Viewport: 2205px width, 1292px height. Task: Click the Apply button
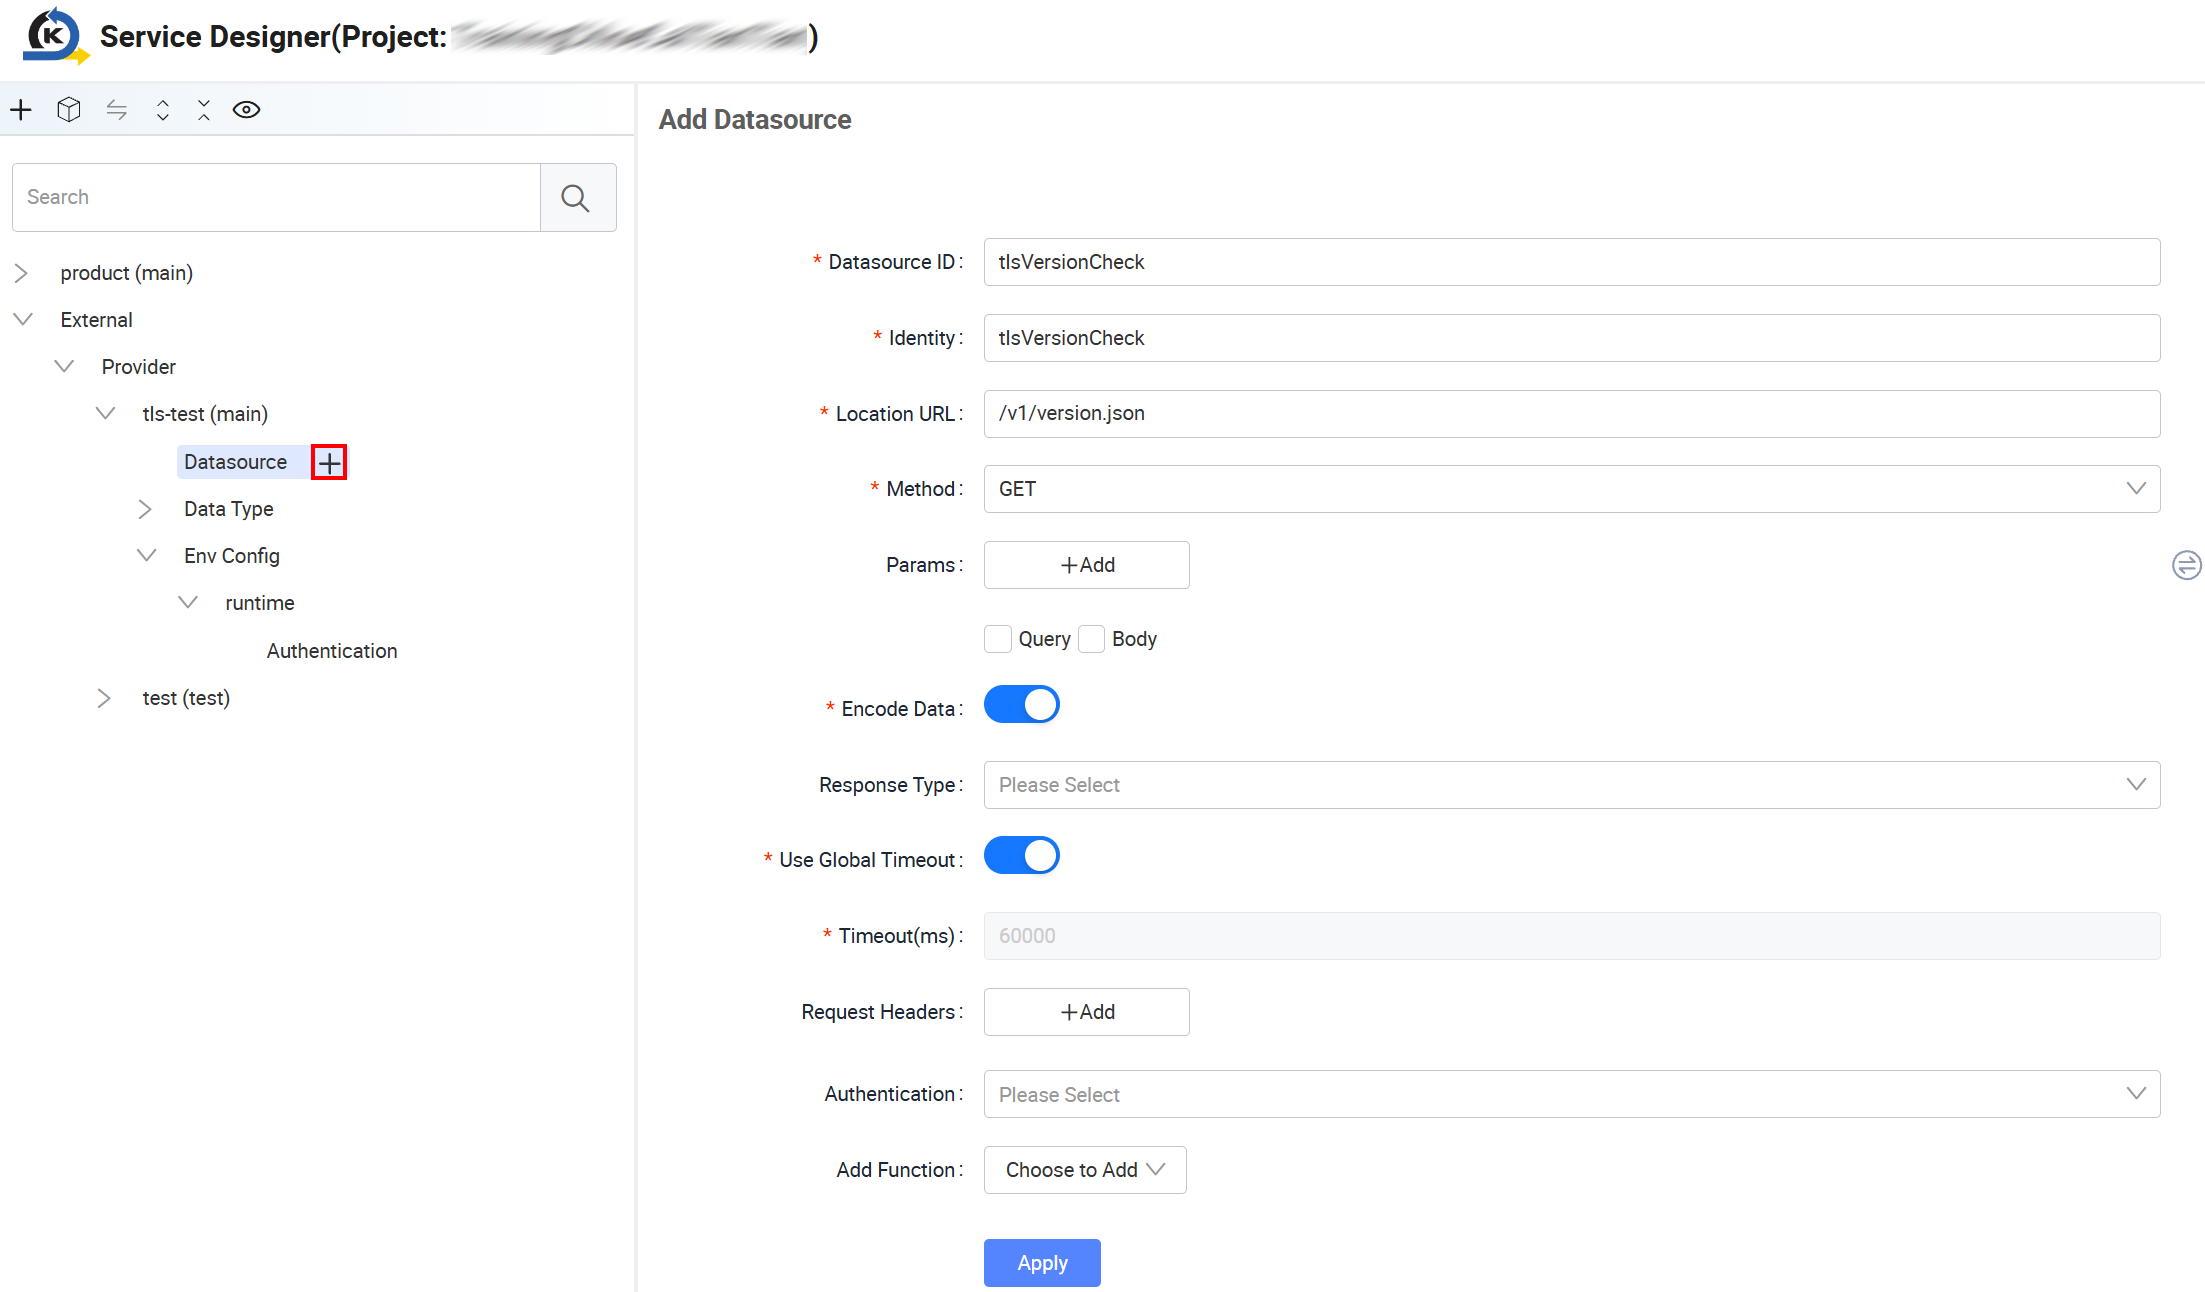click(1042, 1263)
